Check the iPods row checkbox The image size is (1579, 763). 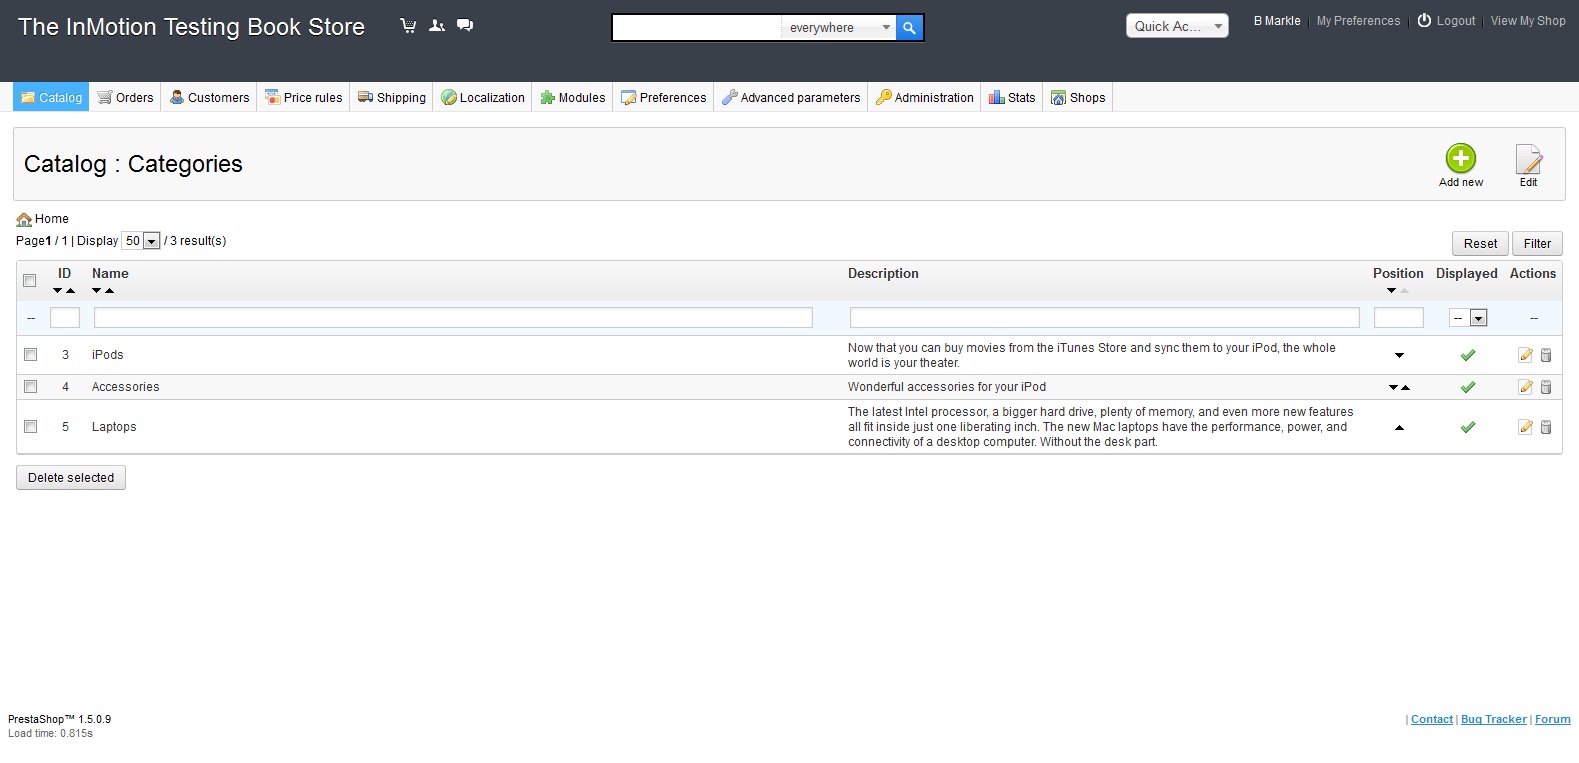coord(30,355)
